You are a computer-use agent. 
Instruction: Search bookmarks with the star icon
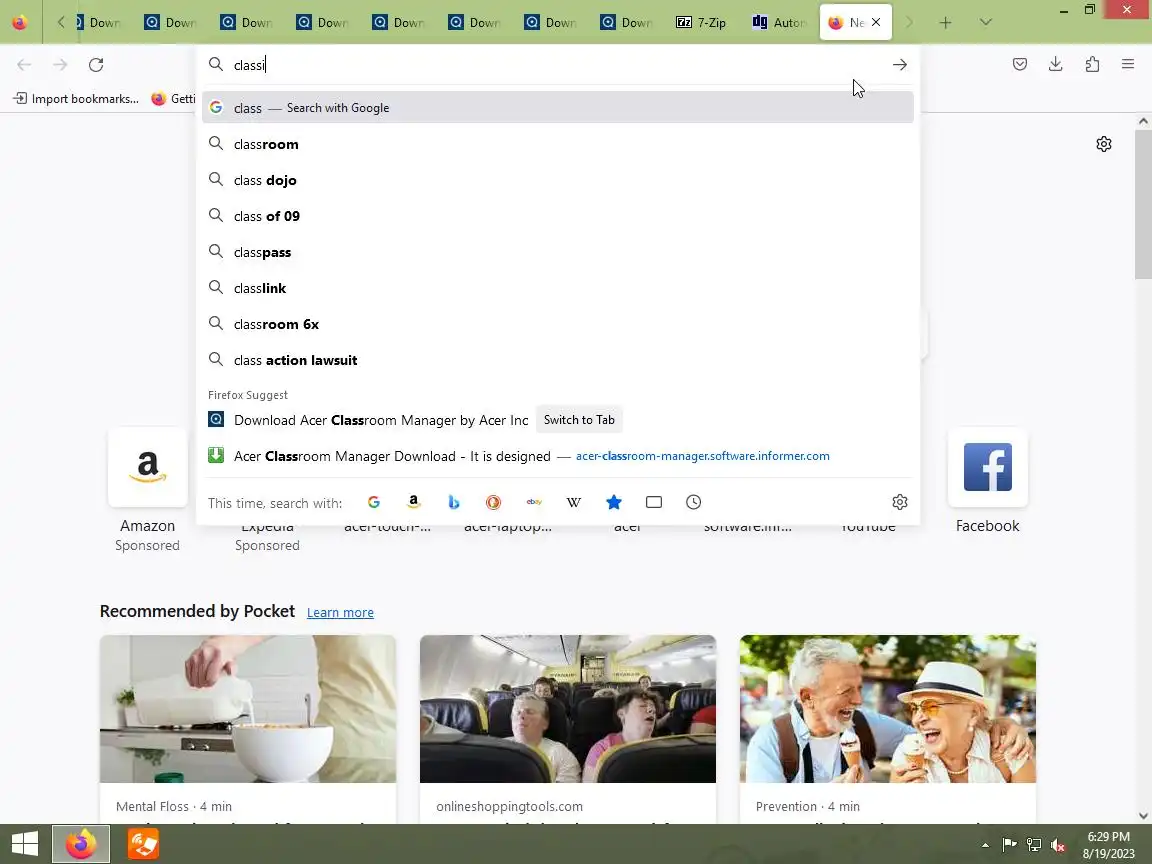pyautogui.click(x=613, y=503)
